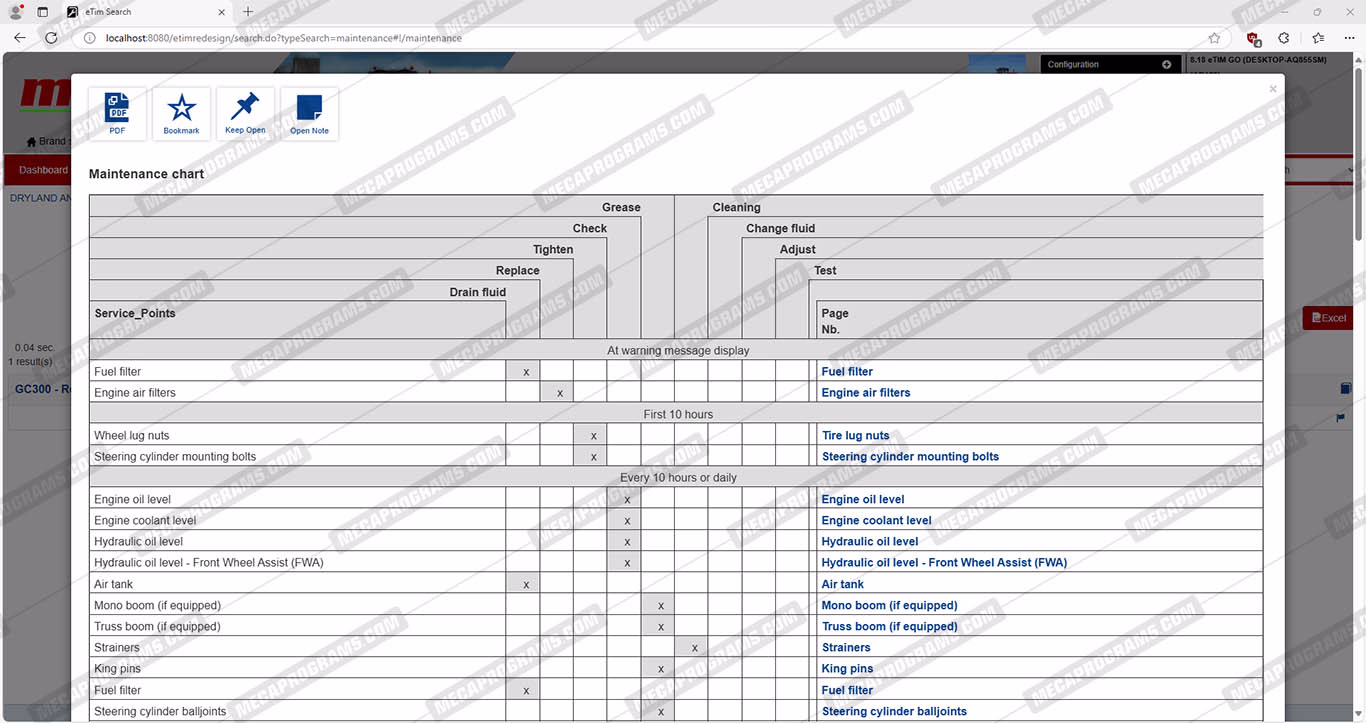Close the eTim Search tab

click(x=219, y=12)
